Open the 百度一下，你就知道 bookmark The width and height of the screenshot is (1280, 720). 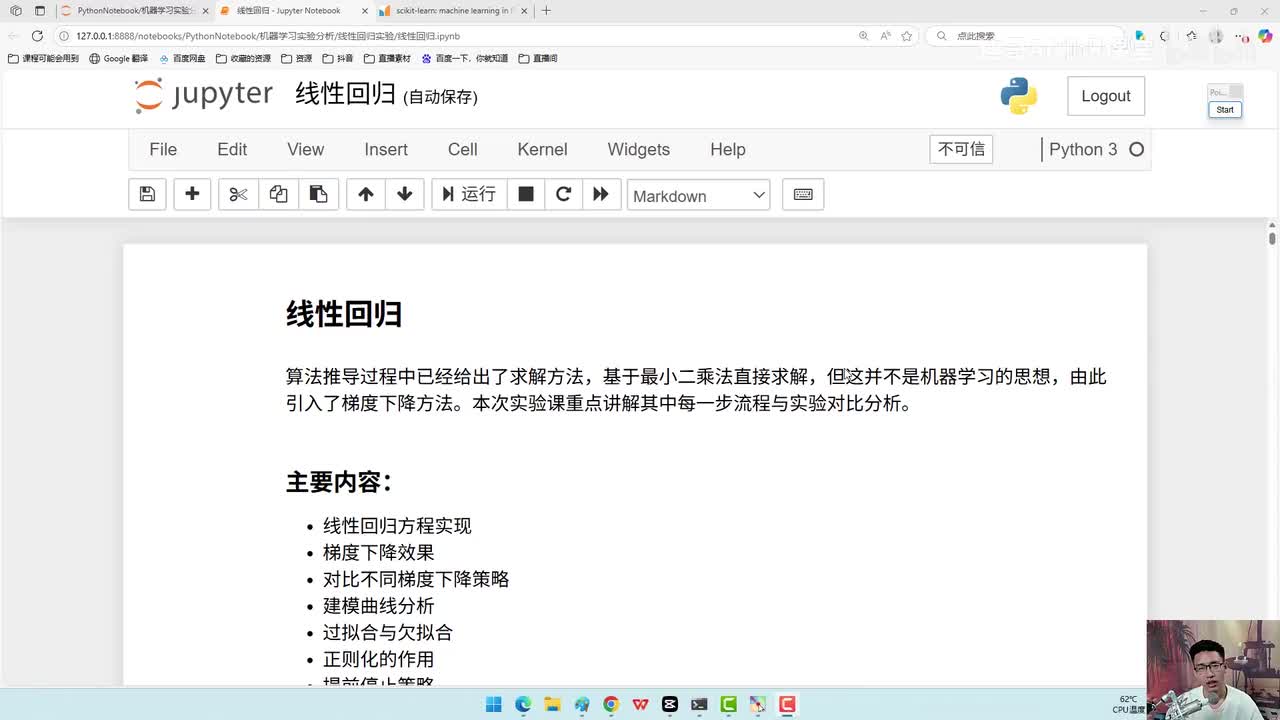(x=465, y=58)
